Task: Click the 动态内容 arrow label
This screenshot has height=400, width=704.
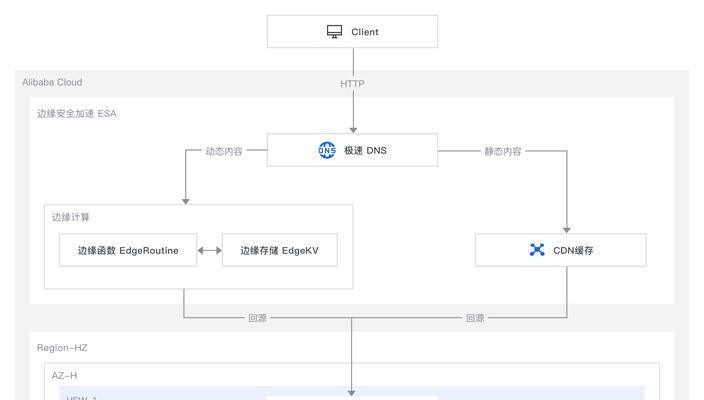Action: click(x=224, y=151)
